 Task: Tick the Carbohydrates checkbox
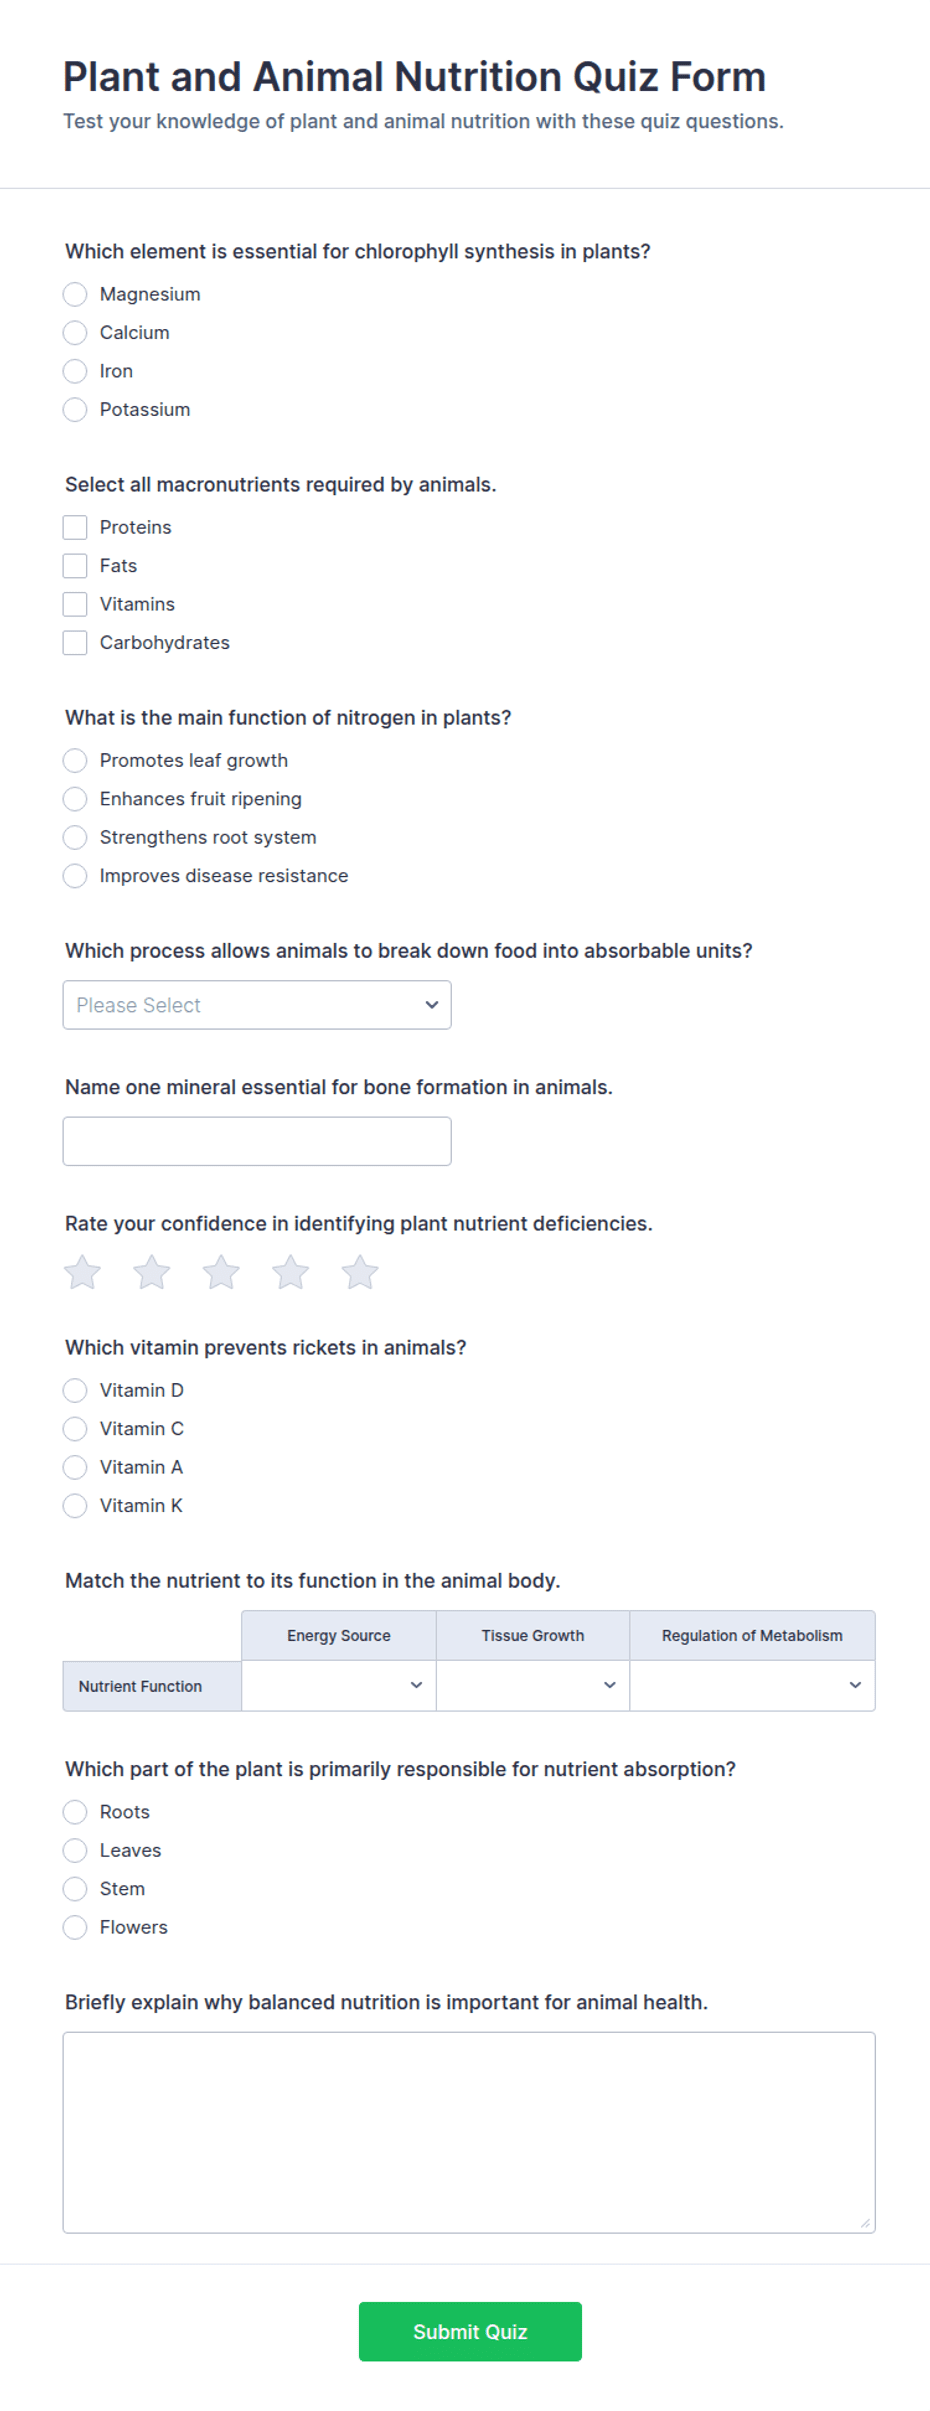[x=75, y=642]
